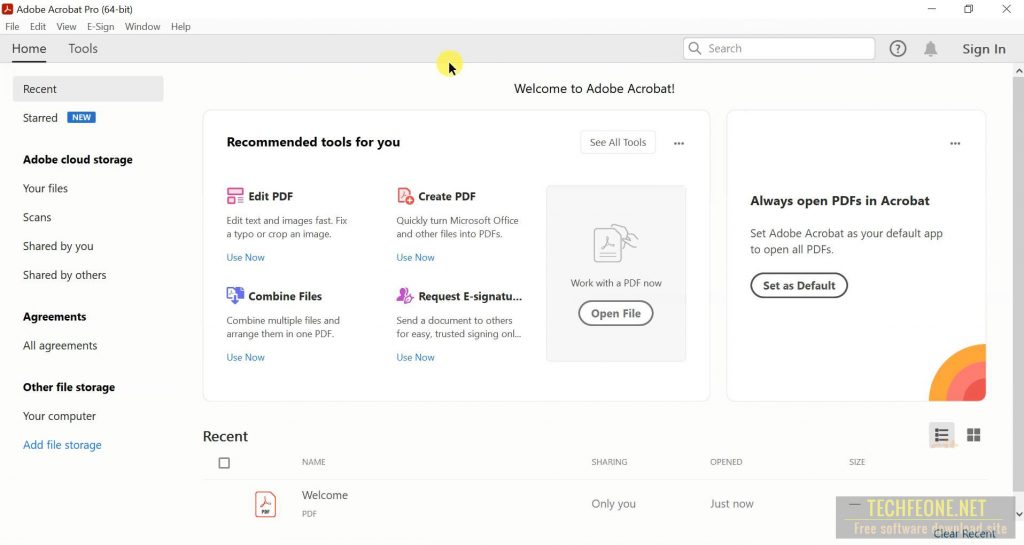This screenshot has height=545, width=1024.
Task: Click the Work with a PDF illustration
Action: click(615, 243)
